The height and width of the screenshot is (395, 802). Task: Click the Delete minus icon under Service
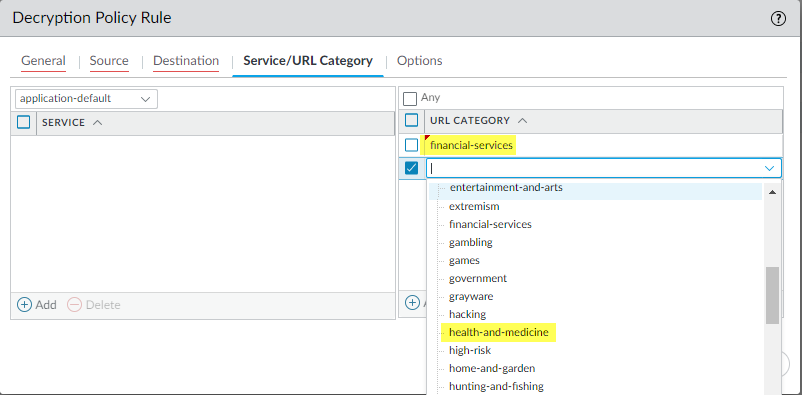[75, 304]
